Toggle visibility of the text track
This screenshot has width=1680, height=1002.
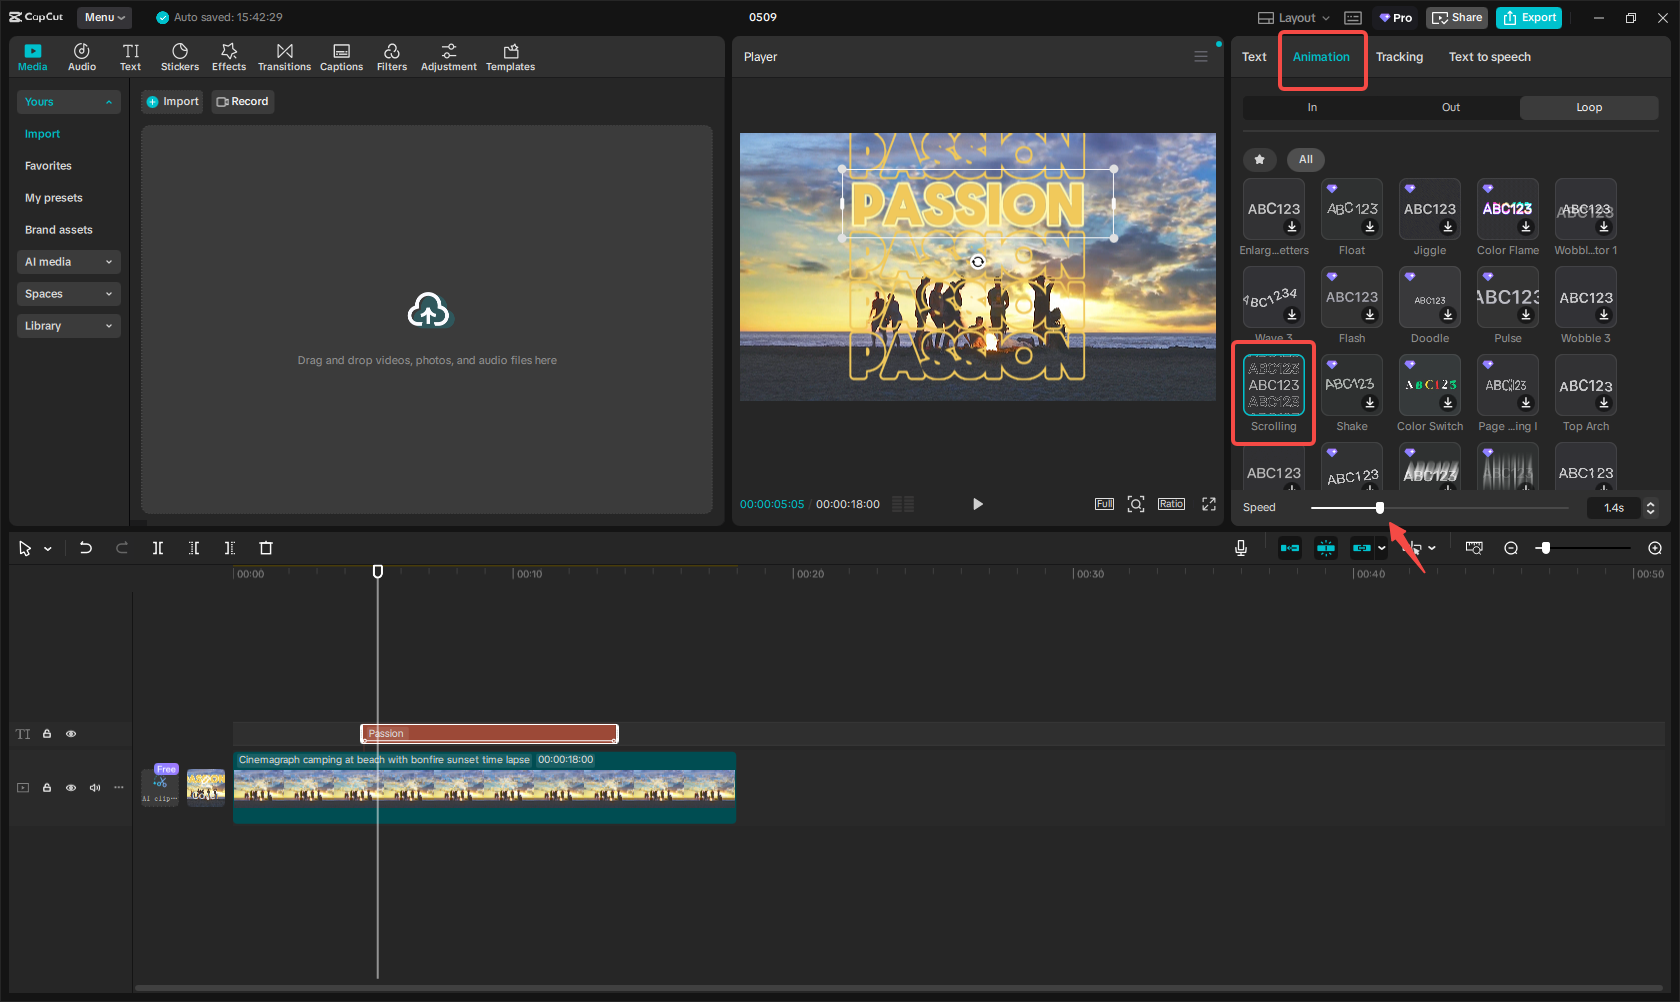tap(71, 734)
